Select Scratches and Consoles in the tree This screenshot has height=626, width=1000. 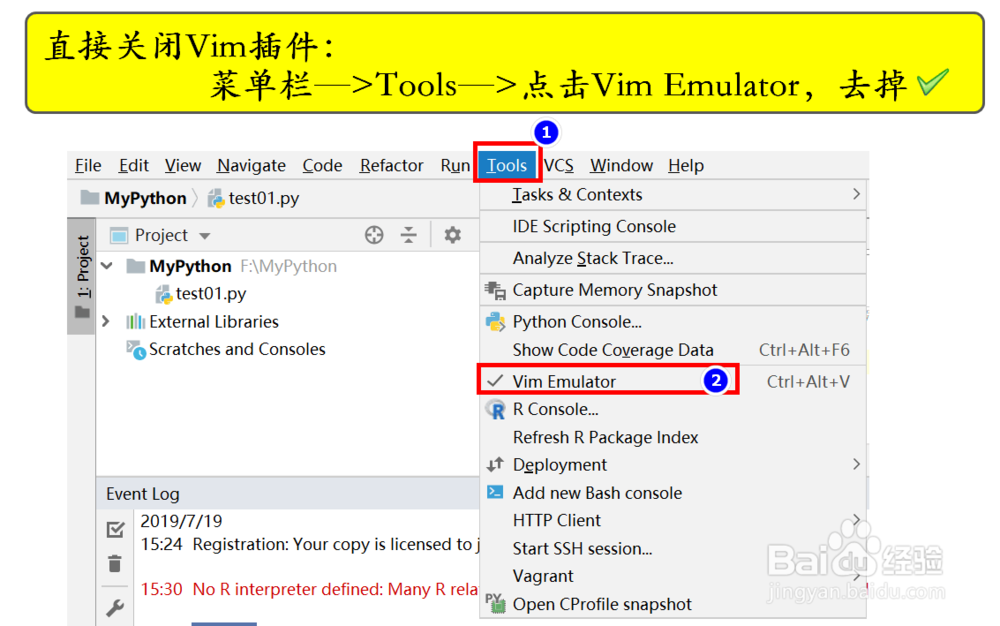[x=237, y=349]
